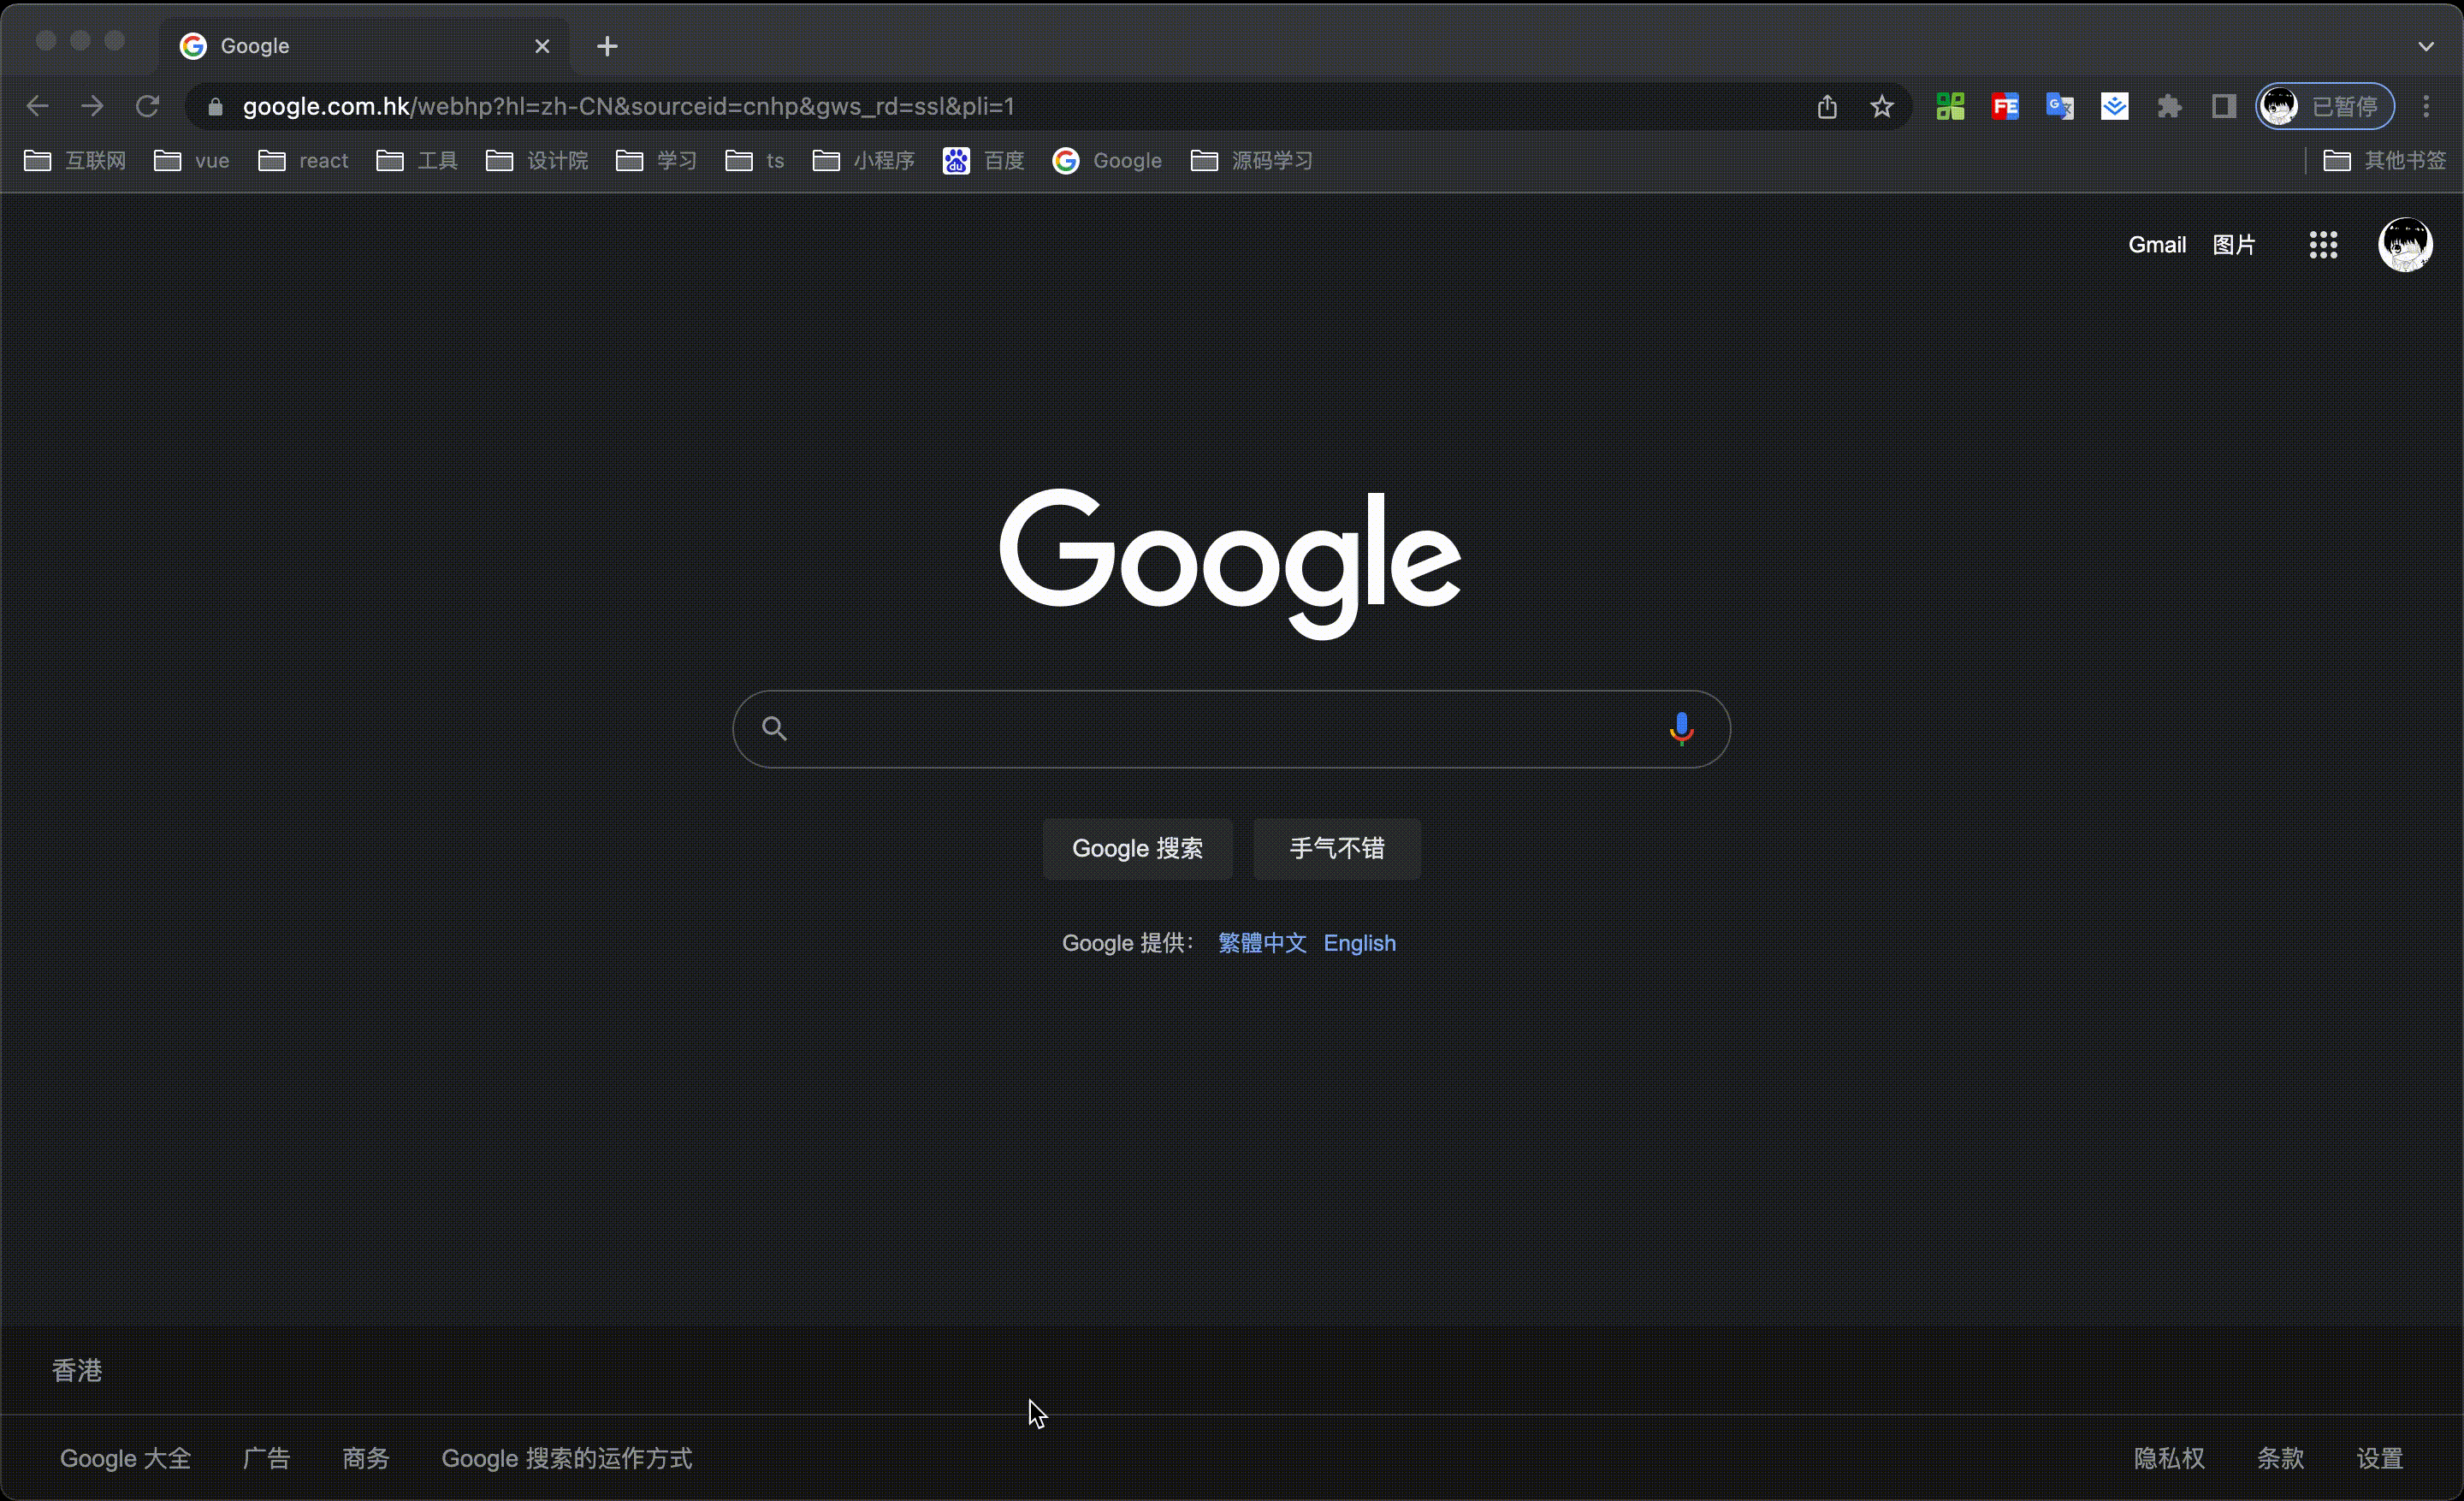Click the 手气不错 button
This screenshot has height=1501, width=2464.
click(x=1336, y=848)
